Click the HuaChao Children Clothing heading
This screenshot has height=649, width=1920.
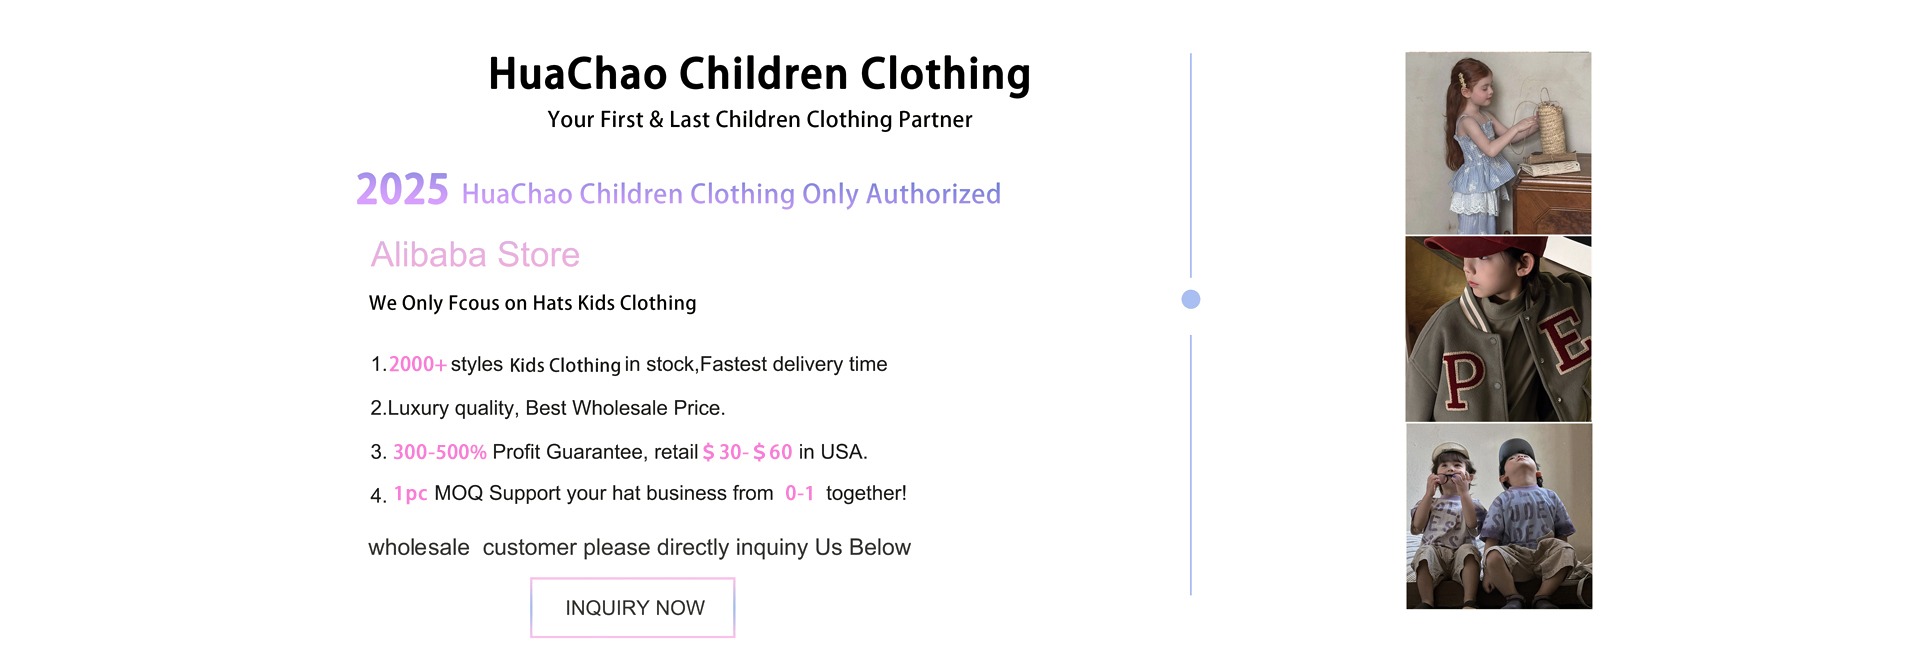coord(759,74)
